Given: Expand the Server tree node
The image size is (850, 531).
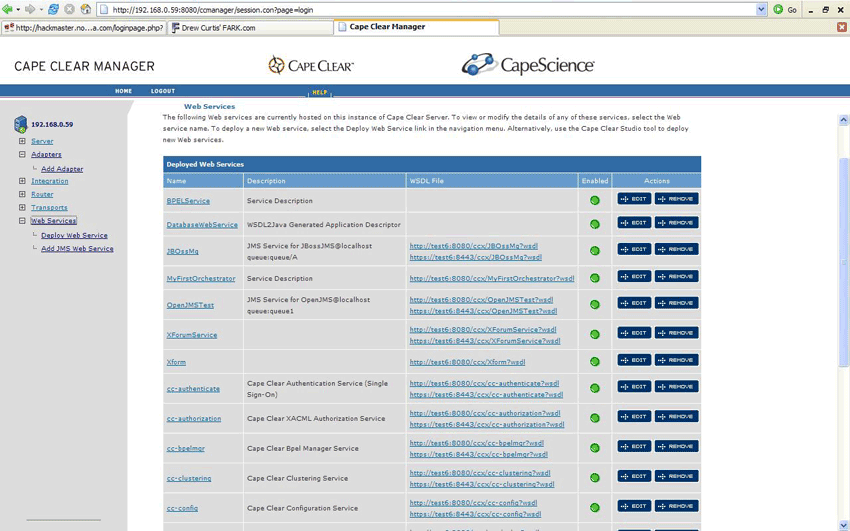Looking at the screenshot, I should point(22,141).
